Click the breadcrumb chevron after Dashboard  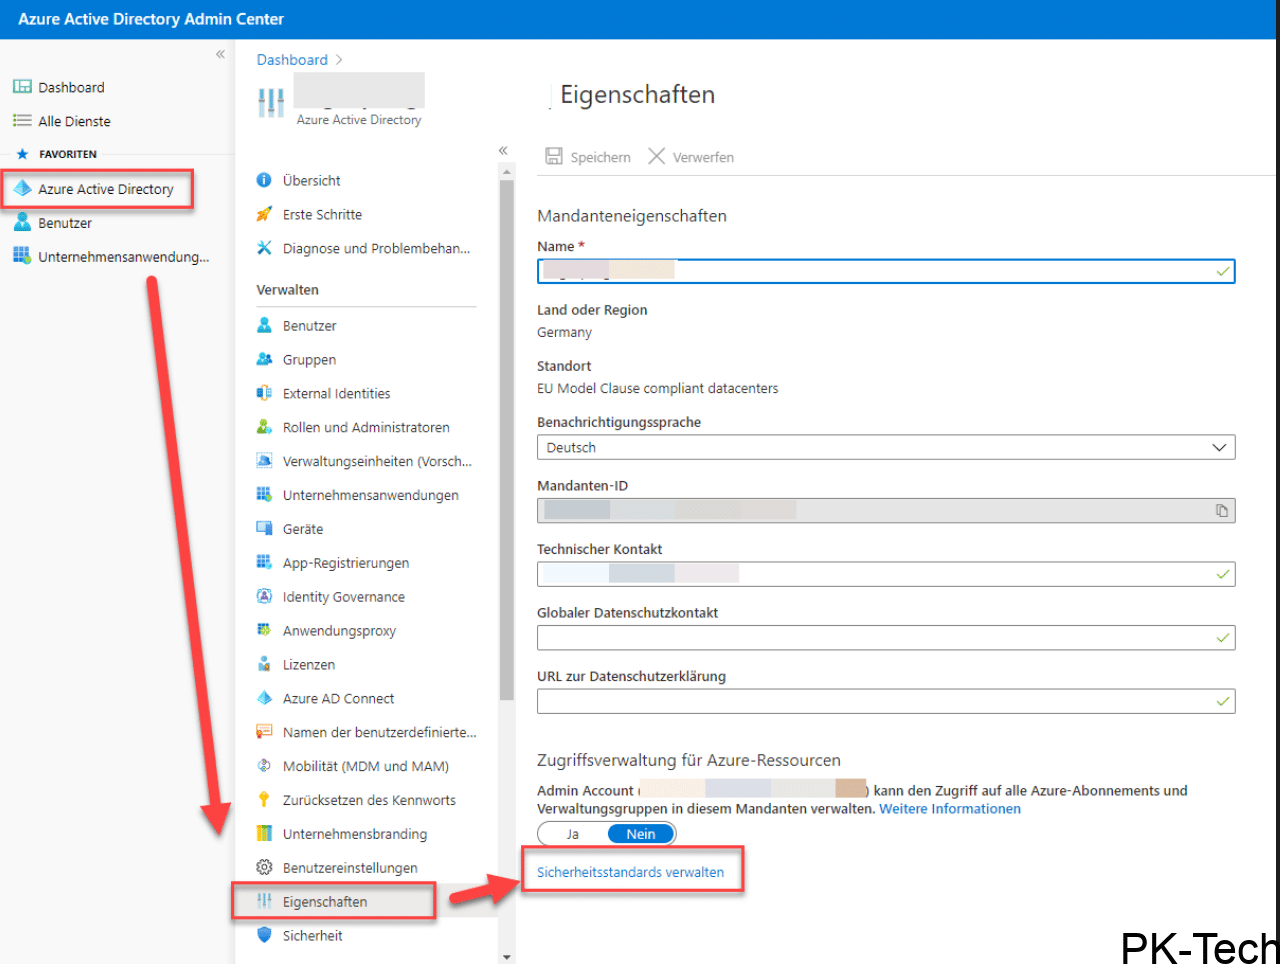click(339, 60)
